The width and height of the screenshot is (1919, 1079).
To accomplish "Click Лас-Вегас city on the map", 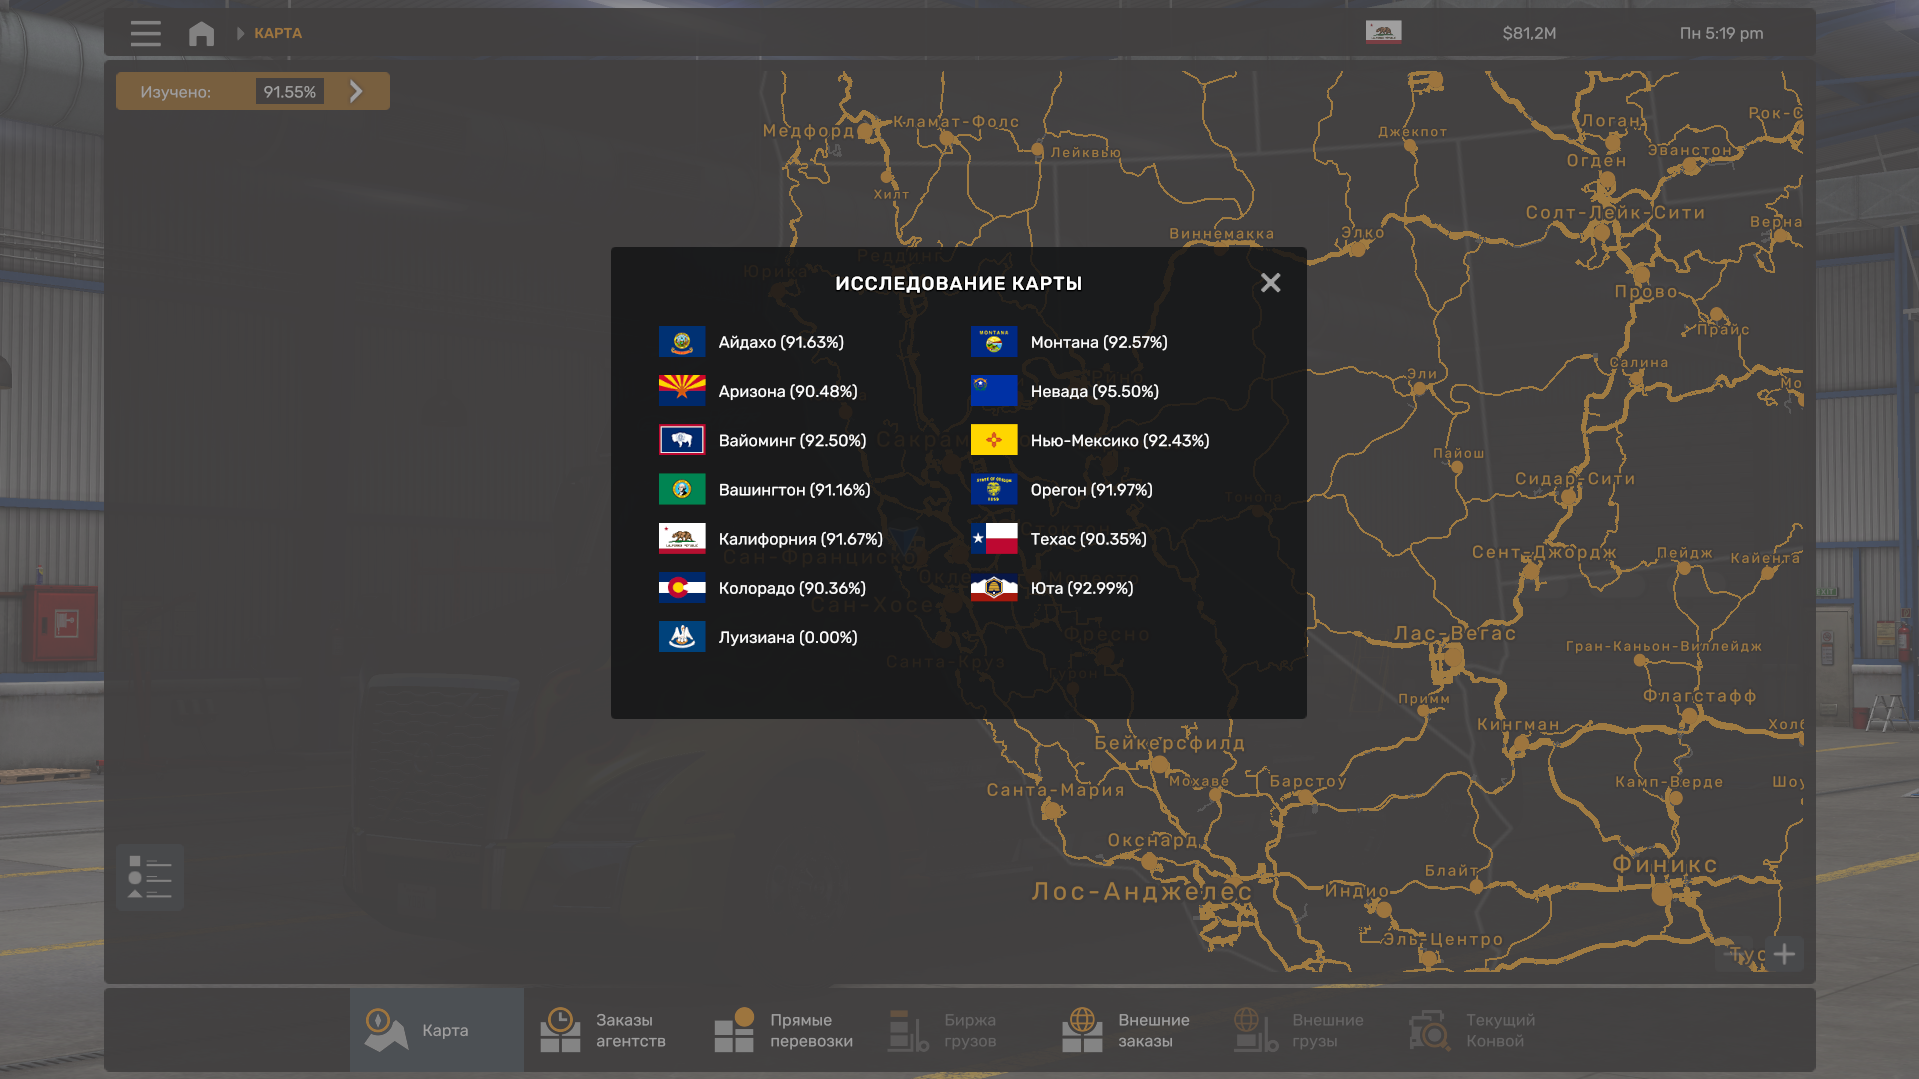I will pyautogui.click(x=1455, y=633).
